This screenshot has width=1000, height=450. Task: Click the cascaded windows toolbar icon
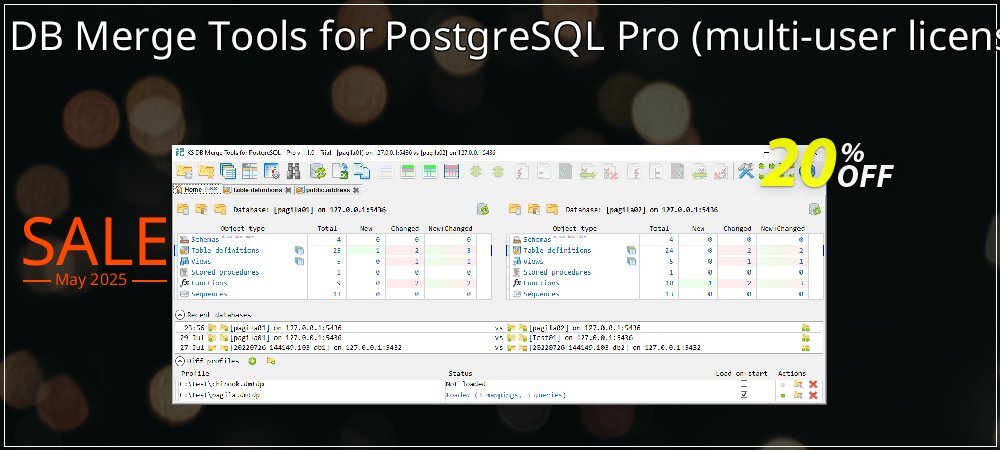tap(228, 171)
